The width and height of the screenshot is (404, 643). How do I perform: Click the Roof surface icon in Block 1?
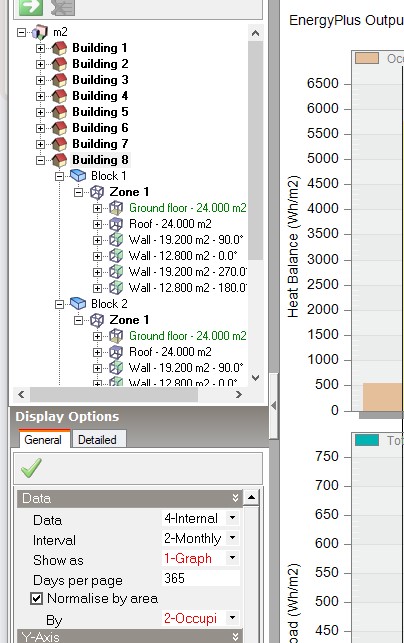click(116, 224)
